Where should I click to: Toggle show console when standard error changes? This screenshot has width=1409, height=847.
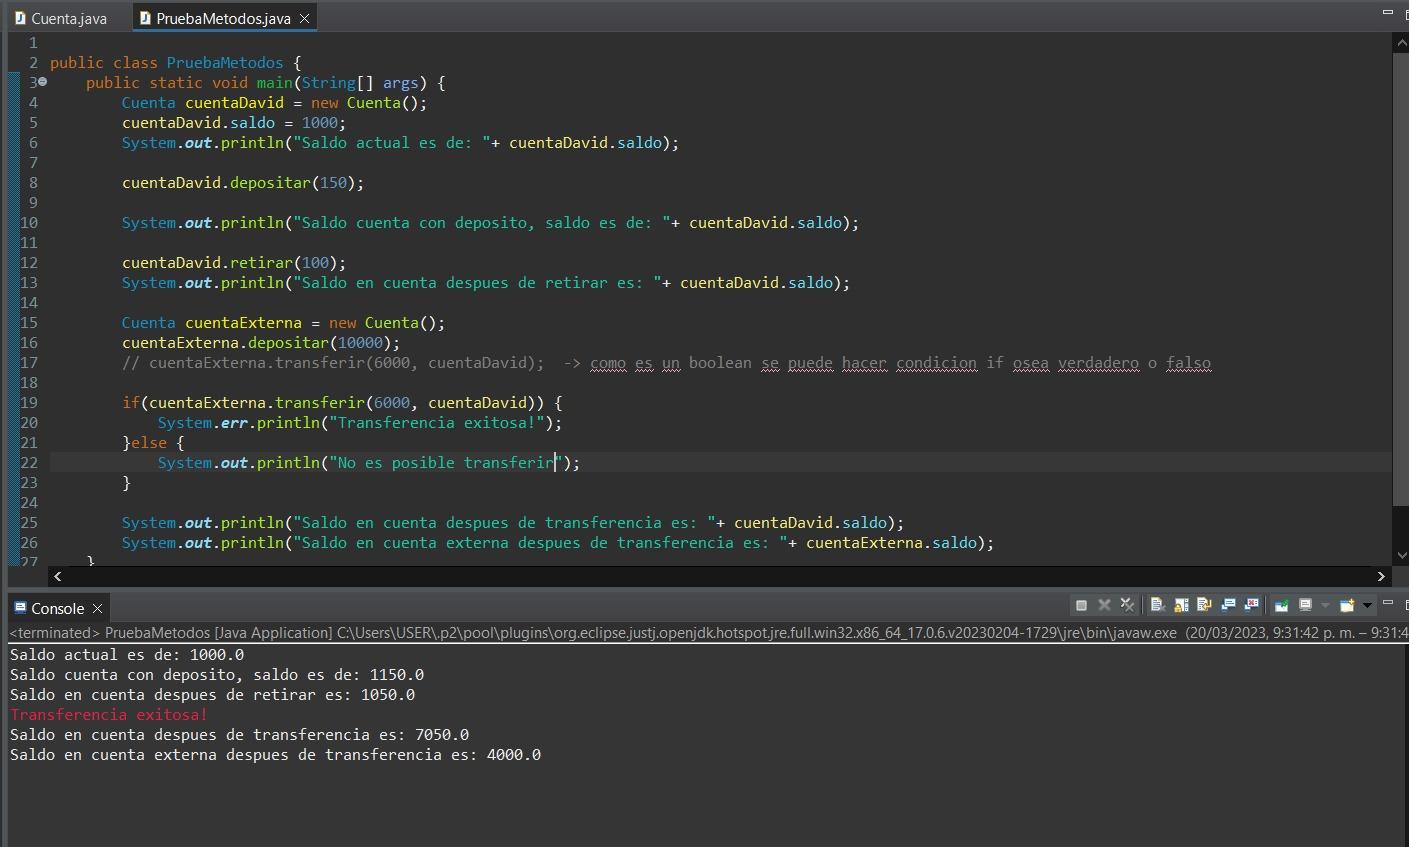[x=1252, y=605]
